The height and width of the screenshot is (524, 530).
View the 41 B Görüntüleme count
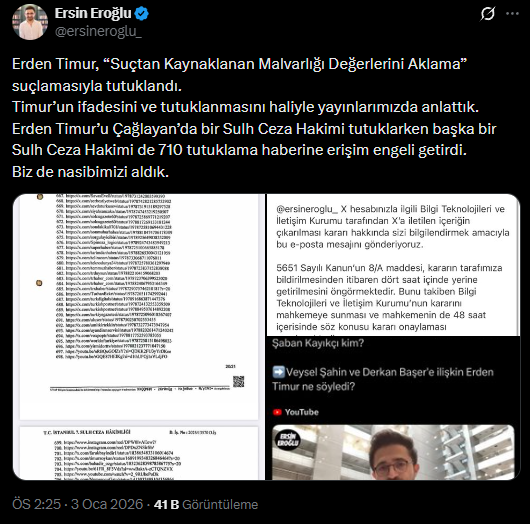[206, 504]
